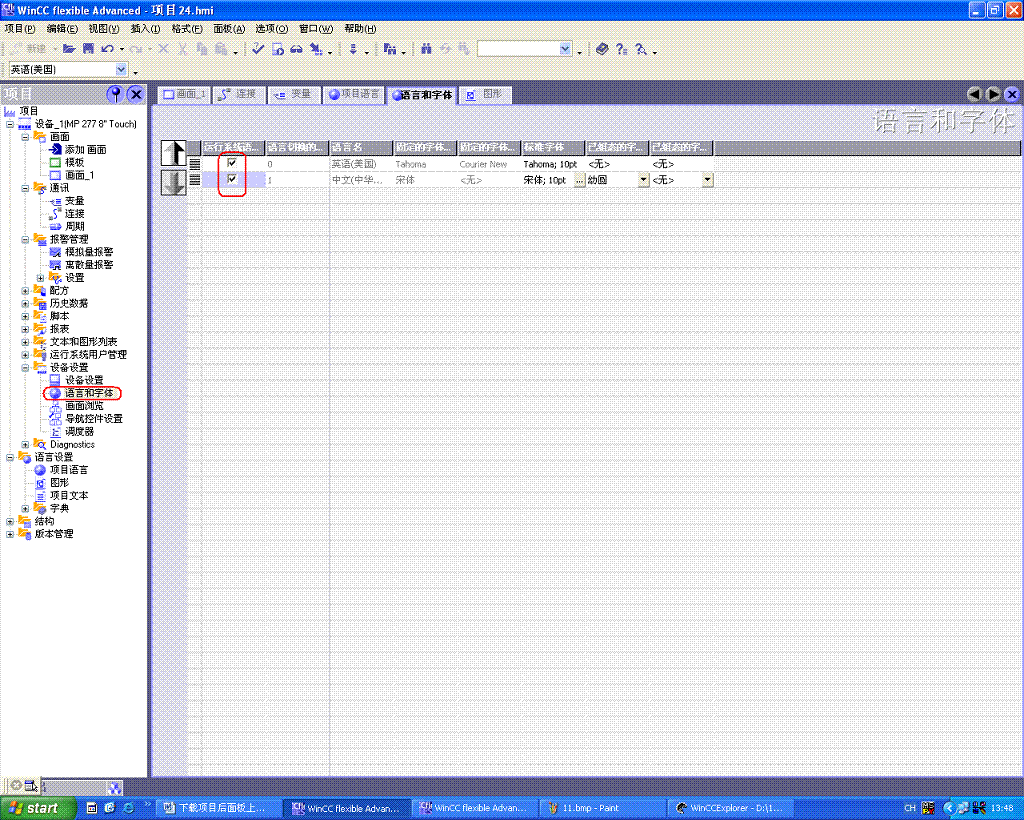Click the 标准字体 column header
The width and height of the screenshot is (1024, 820).
pos(553,148)
